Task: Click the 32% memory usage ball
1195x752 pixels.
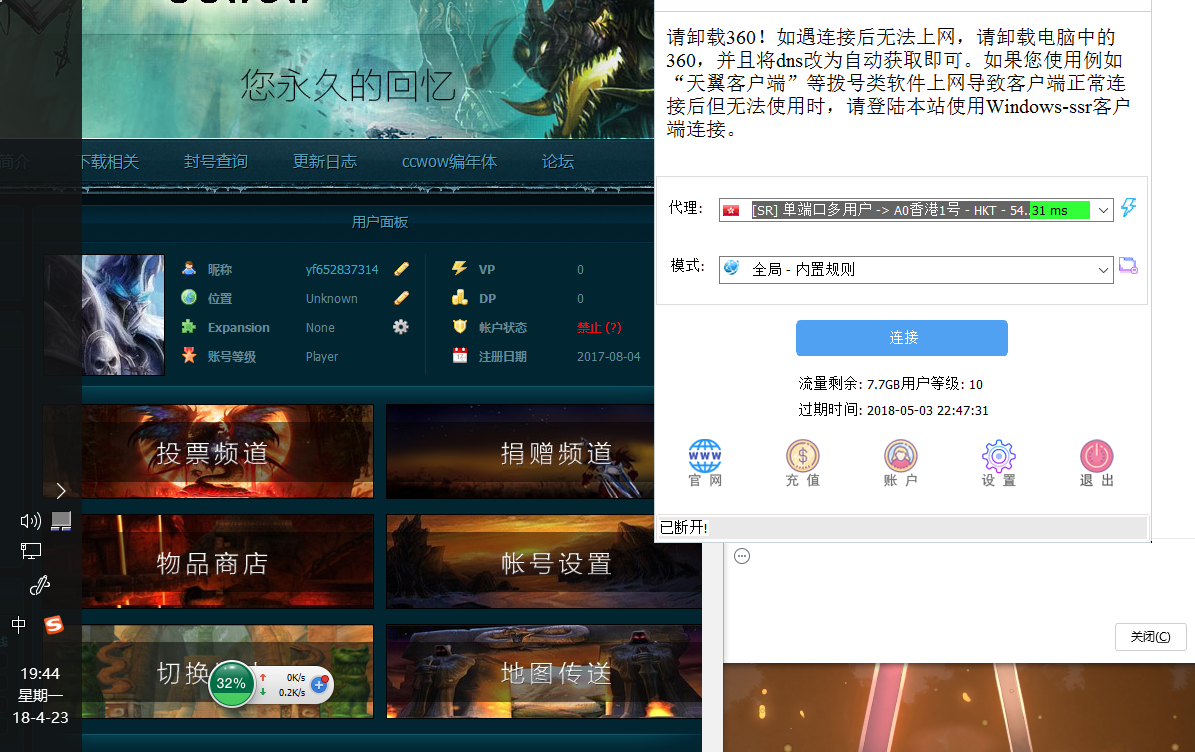Action: [231, 683]
